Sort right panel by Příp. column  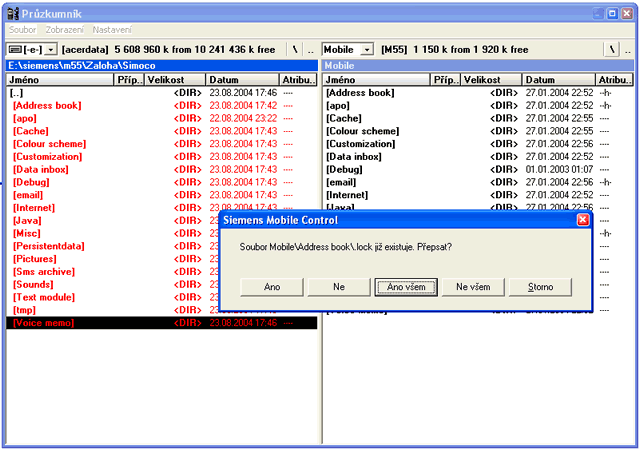(445, 80)
